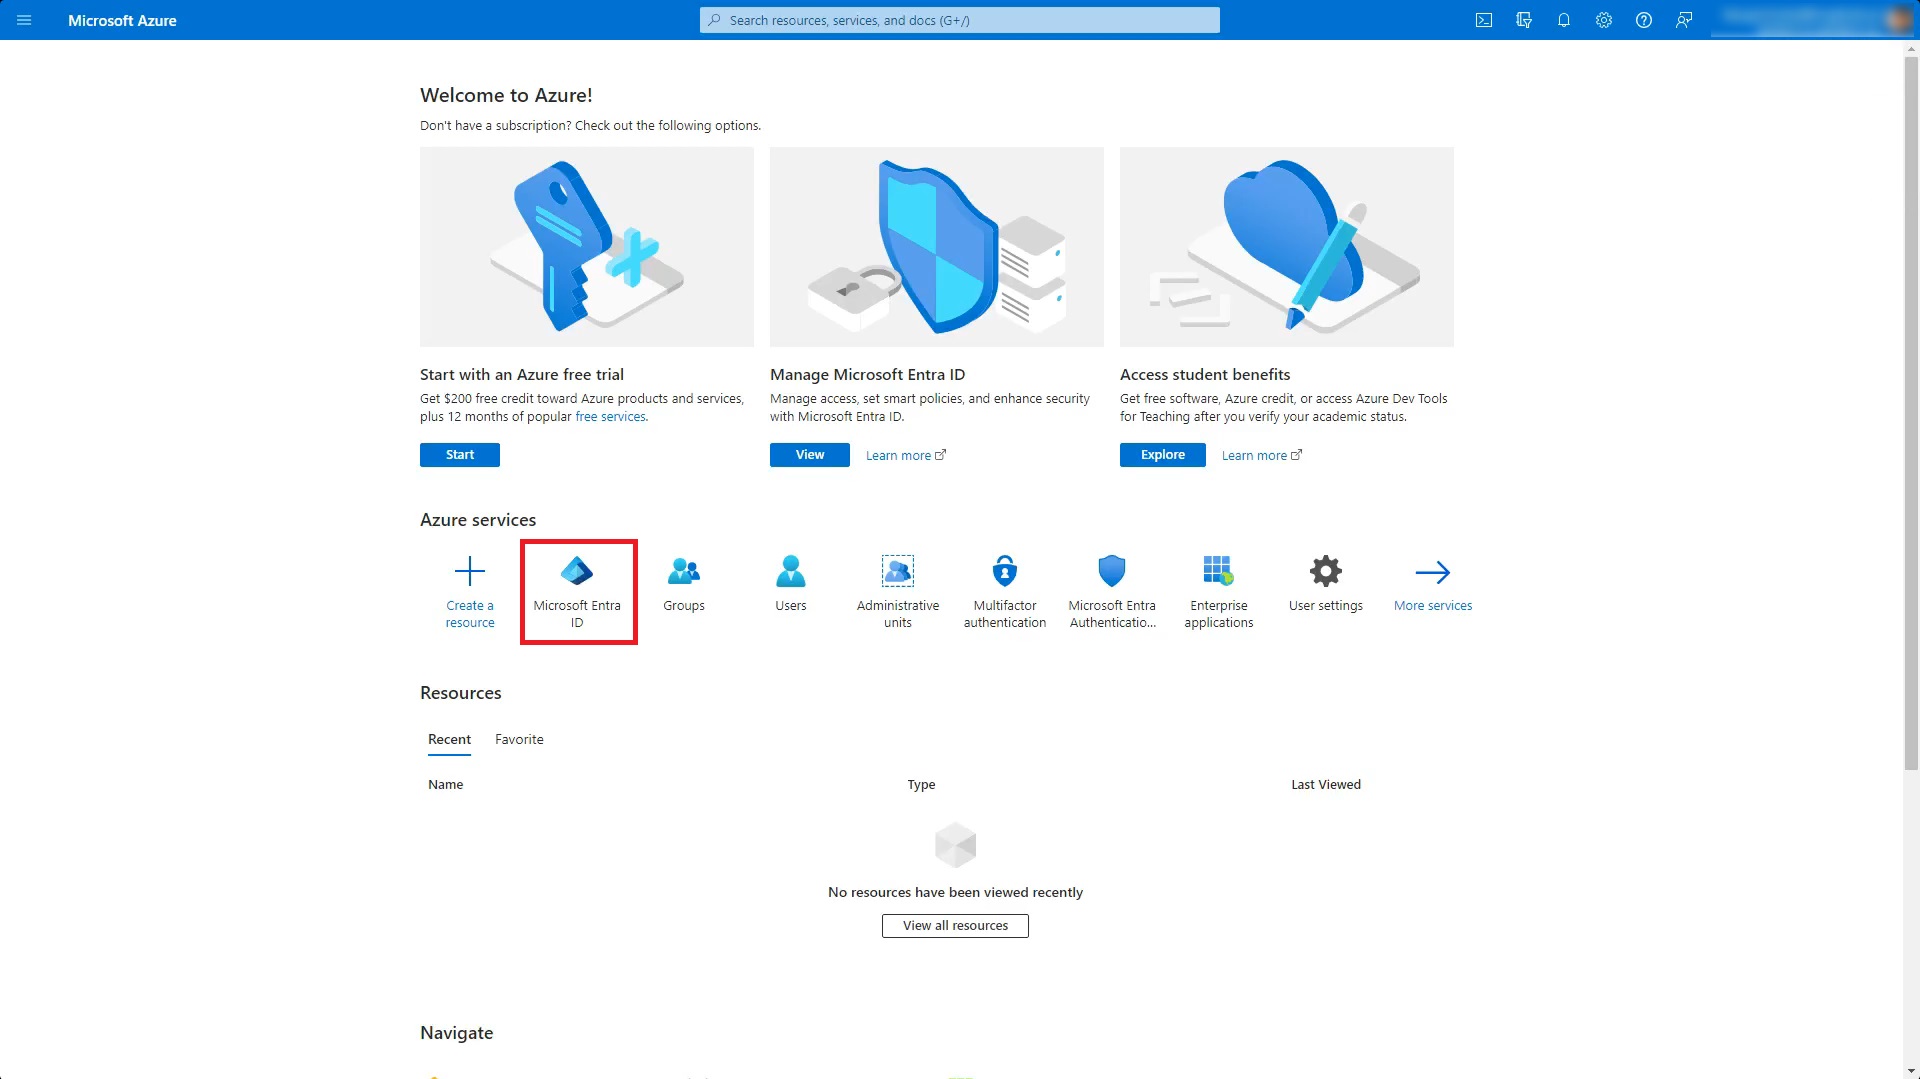Select Create a resource
1920x1079 pixels.
click(x=470, y=590)
